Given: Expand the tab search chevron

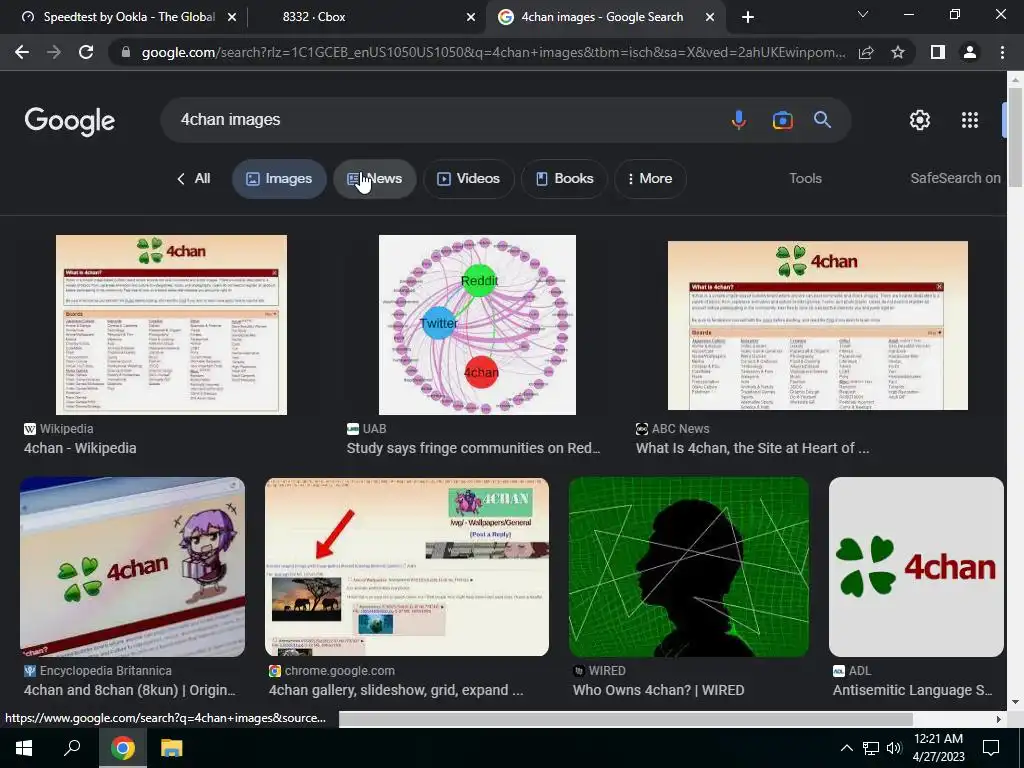Looking at the screenshot, I should pyautogui.click(x=863, y=14).
